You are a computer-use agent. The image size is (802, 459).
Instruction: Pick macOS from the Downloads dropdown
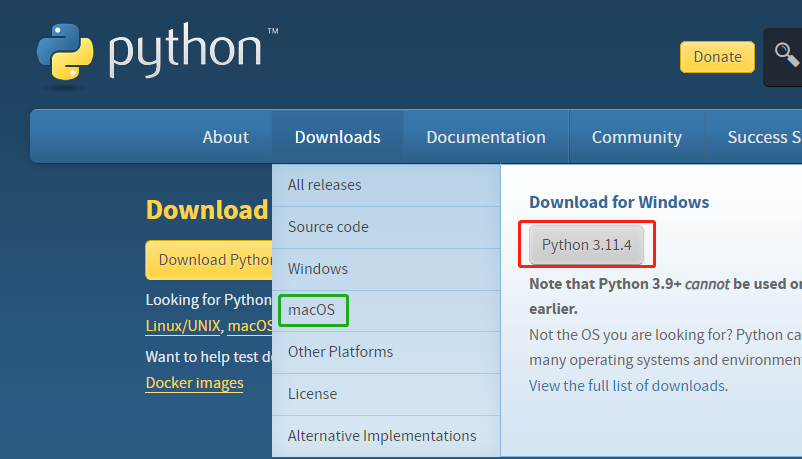coord(314,310)
